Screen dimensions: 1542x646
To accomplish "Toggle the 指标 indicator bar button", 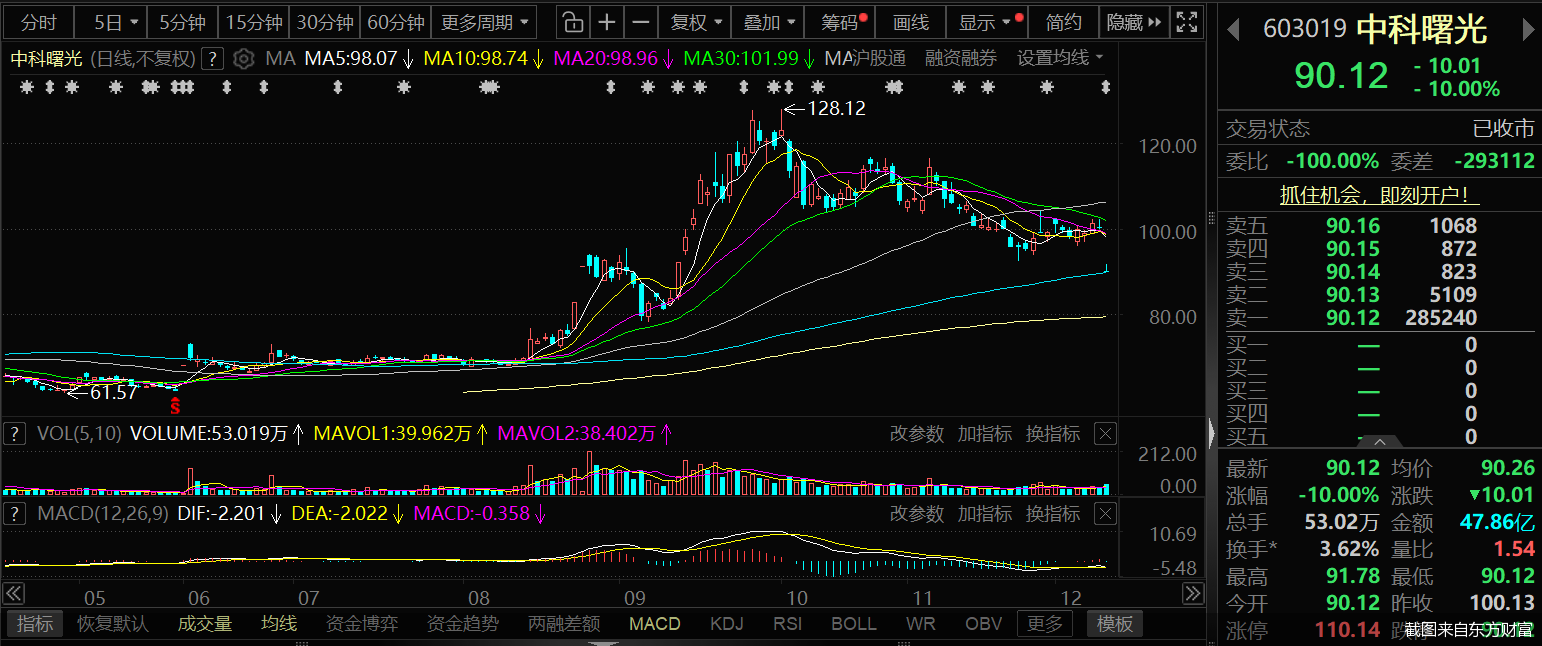I will tap(35, 624).
